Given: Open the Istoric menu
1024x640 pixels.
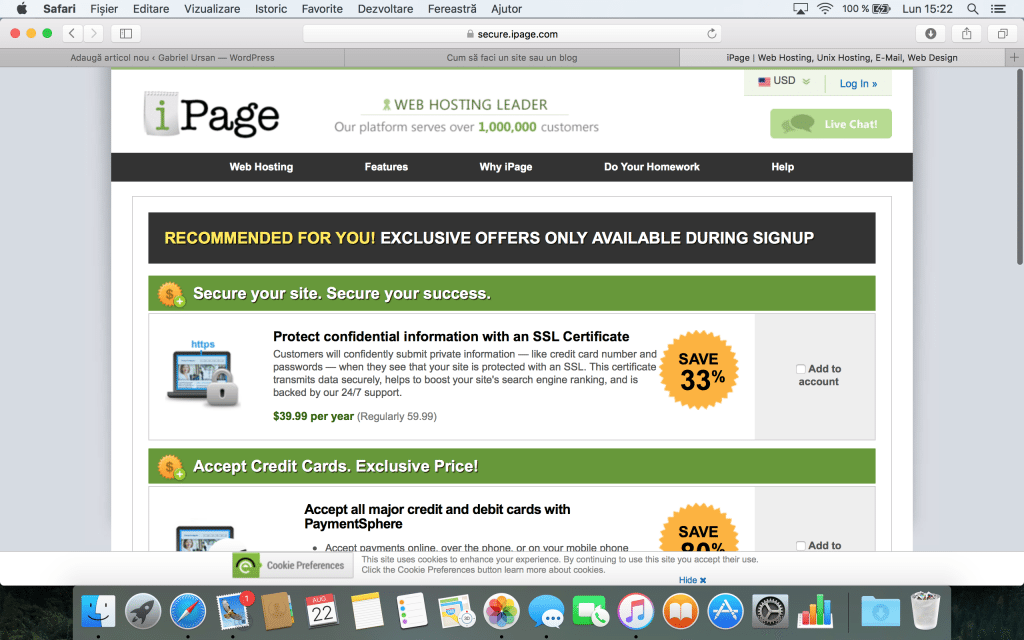Looking at the screenshot, I should 271,8.
